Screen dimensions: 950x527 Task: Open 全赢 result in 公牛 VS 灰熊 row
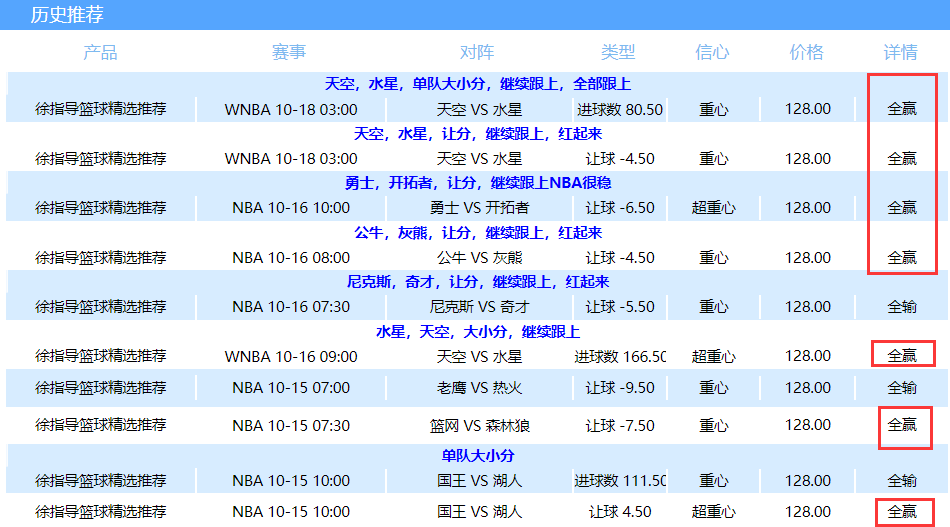[x=902, y=258]
